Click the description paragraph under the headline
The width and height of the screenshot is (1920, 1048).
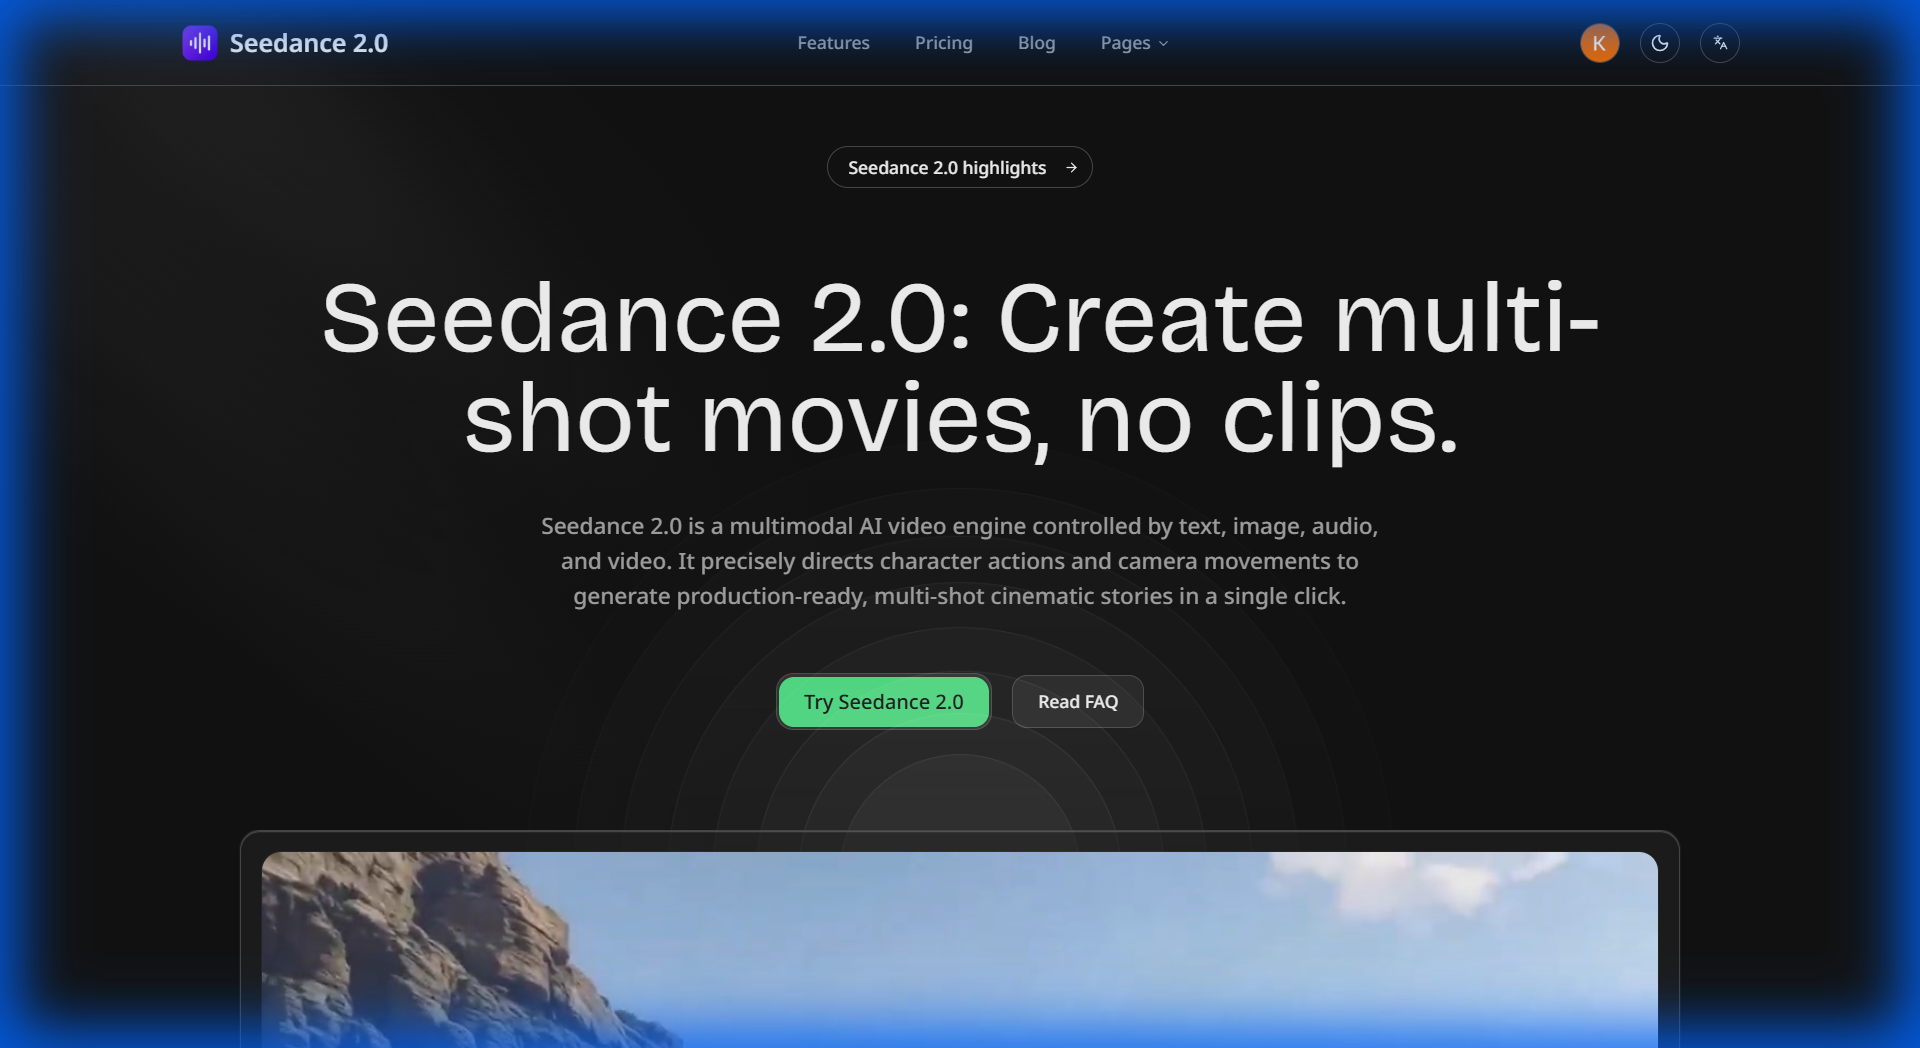coord(960,561)
